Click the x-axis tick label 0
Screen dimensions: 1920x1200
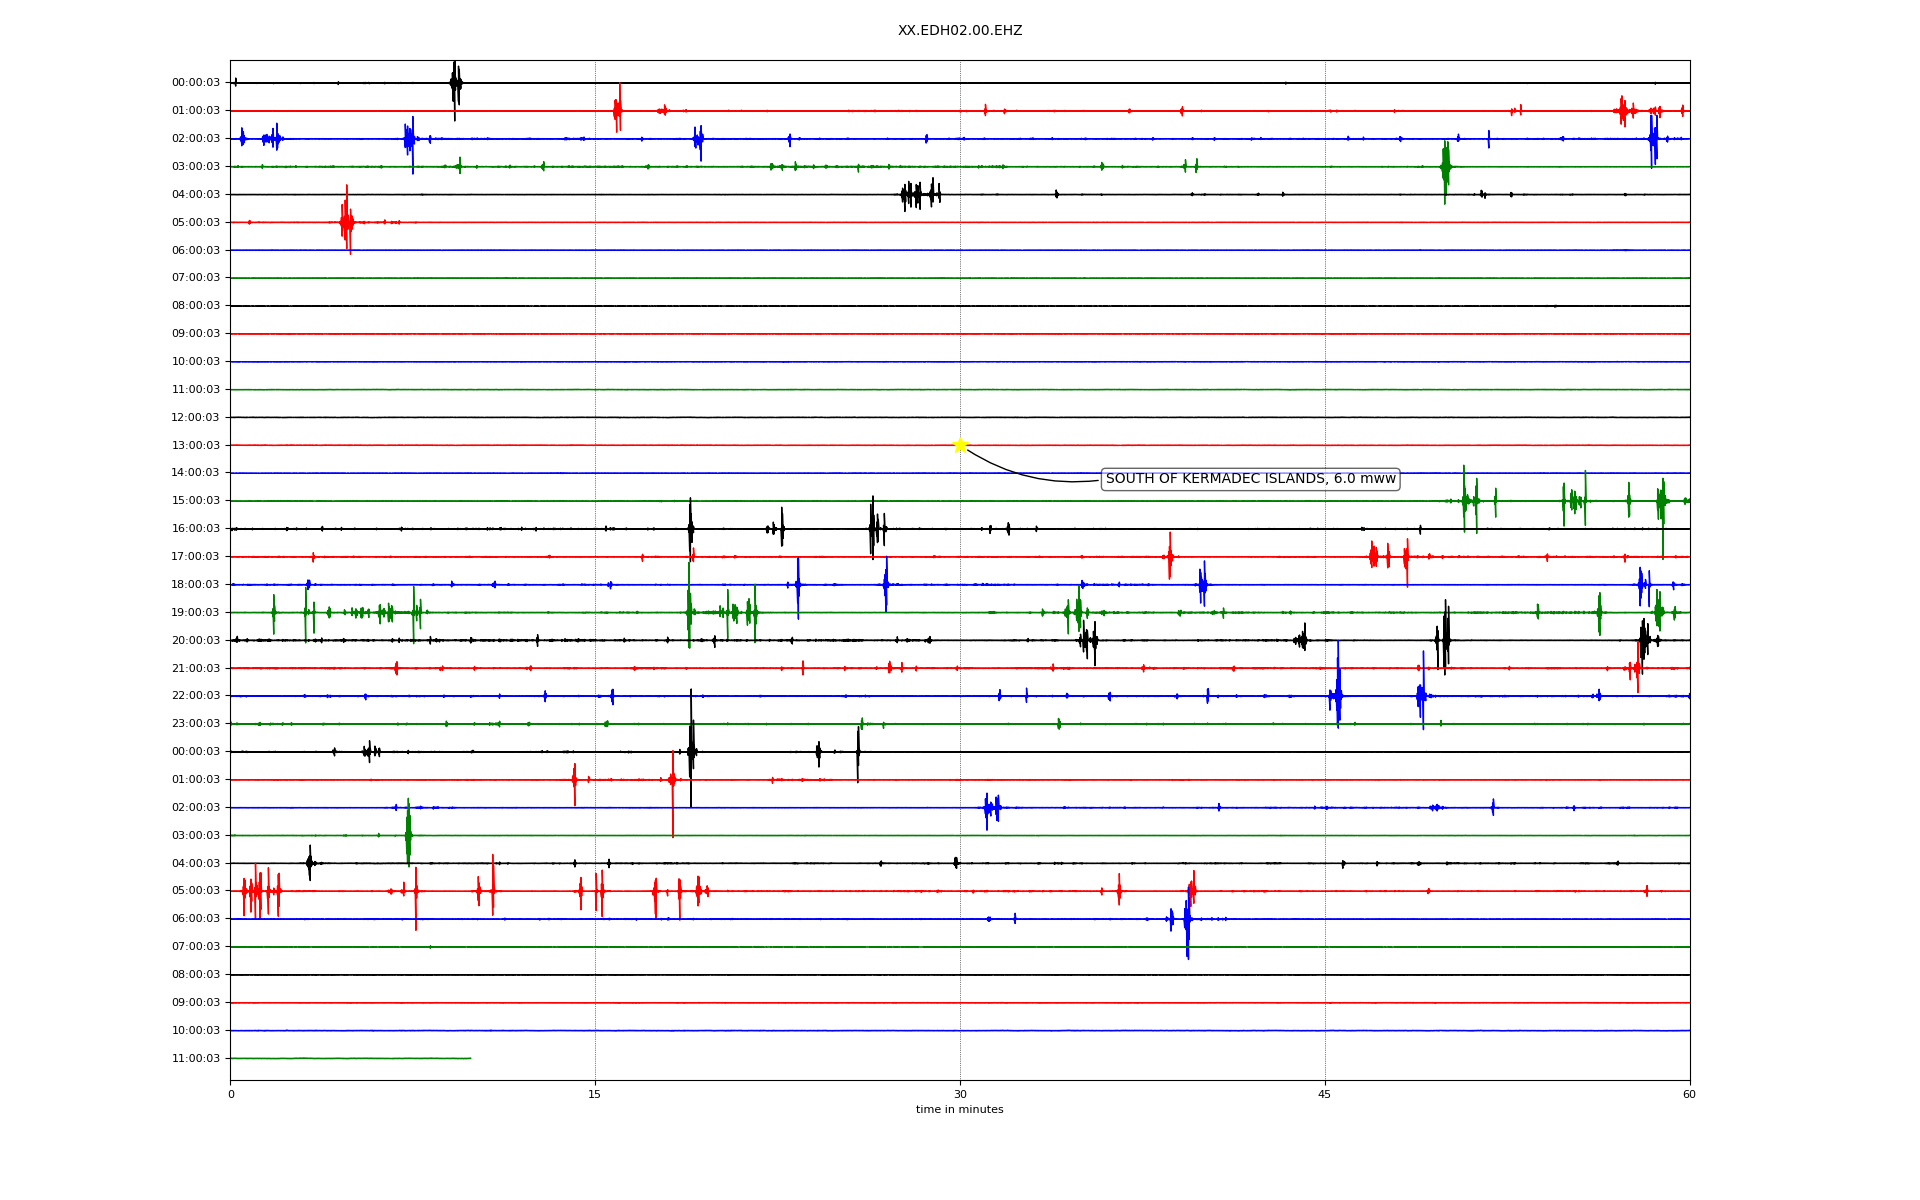pyautogui.click(x=231, y=1094)
